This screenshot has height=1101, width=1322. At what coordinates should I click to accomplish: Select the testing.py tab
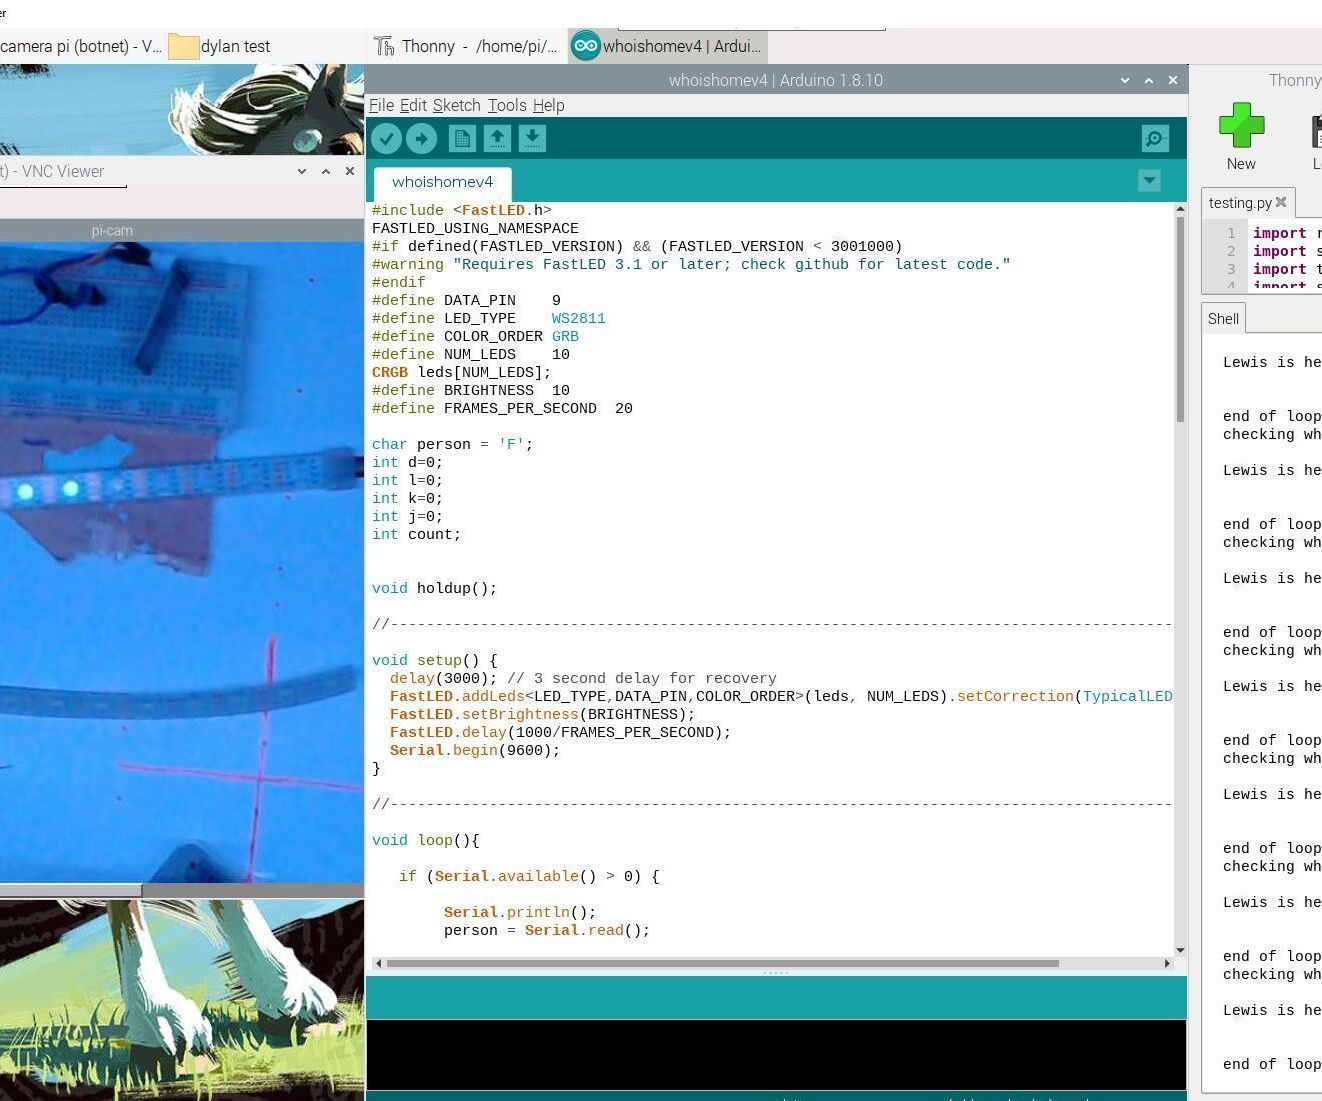[1240, 202]
